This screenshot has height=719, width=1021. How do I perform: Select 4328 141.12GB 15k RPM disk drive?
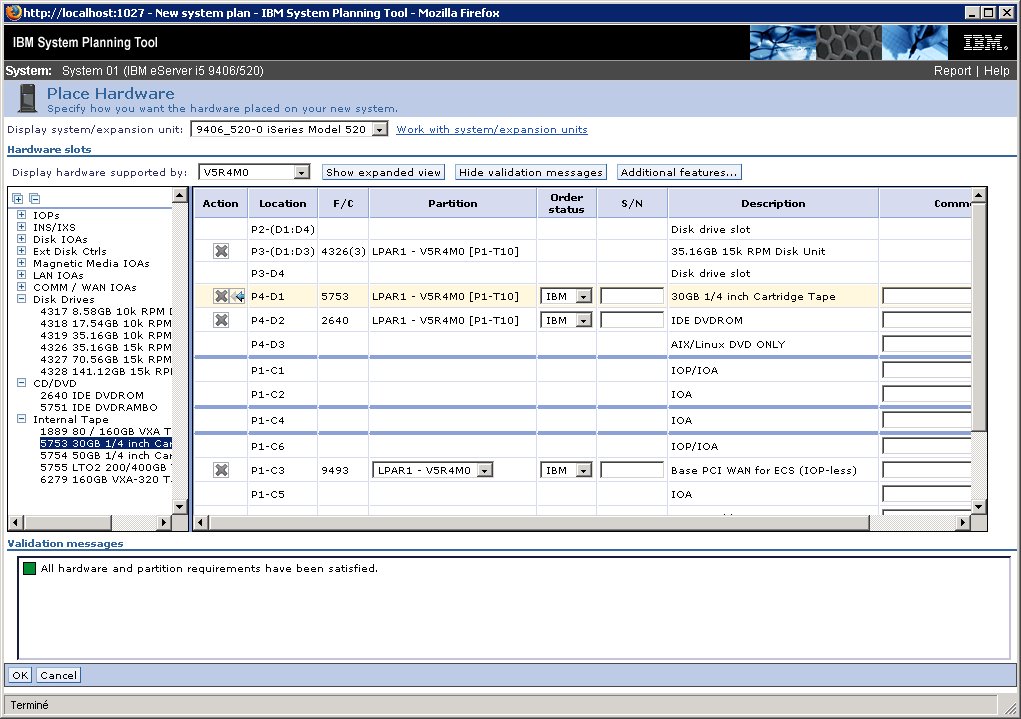[x=106, y=371]
